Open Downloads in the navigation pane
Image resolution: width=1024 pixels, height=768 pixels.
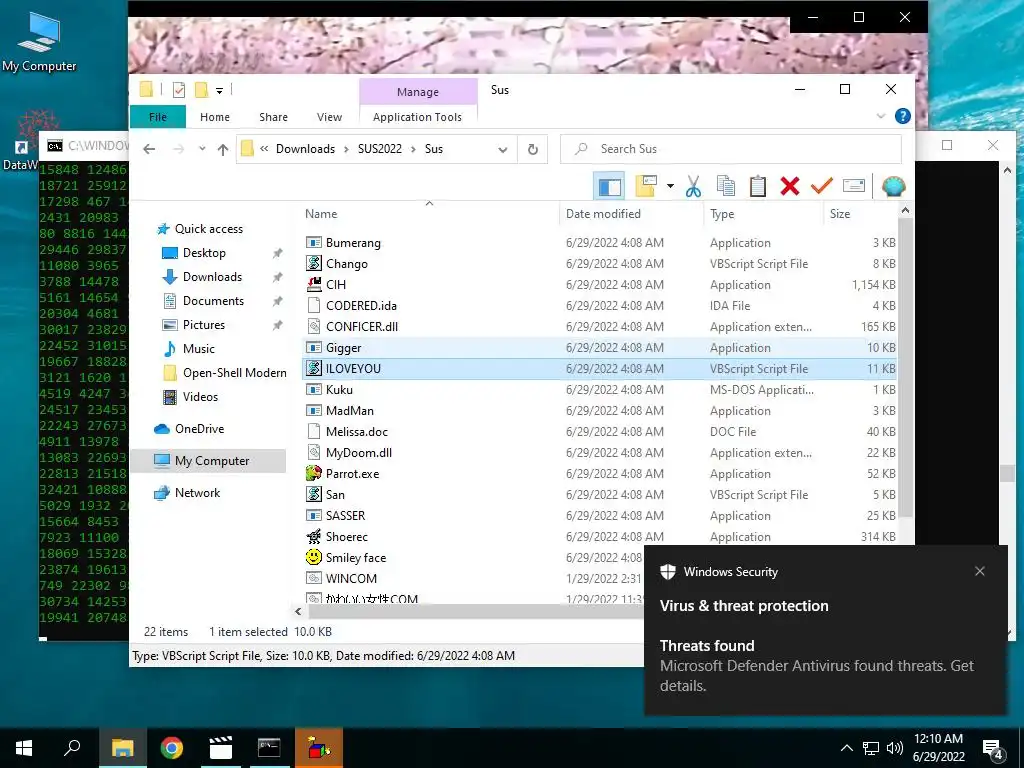point(212,277)
